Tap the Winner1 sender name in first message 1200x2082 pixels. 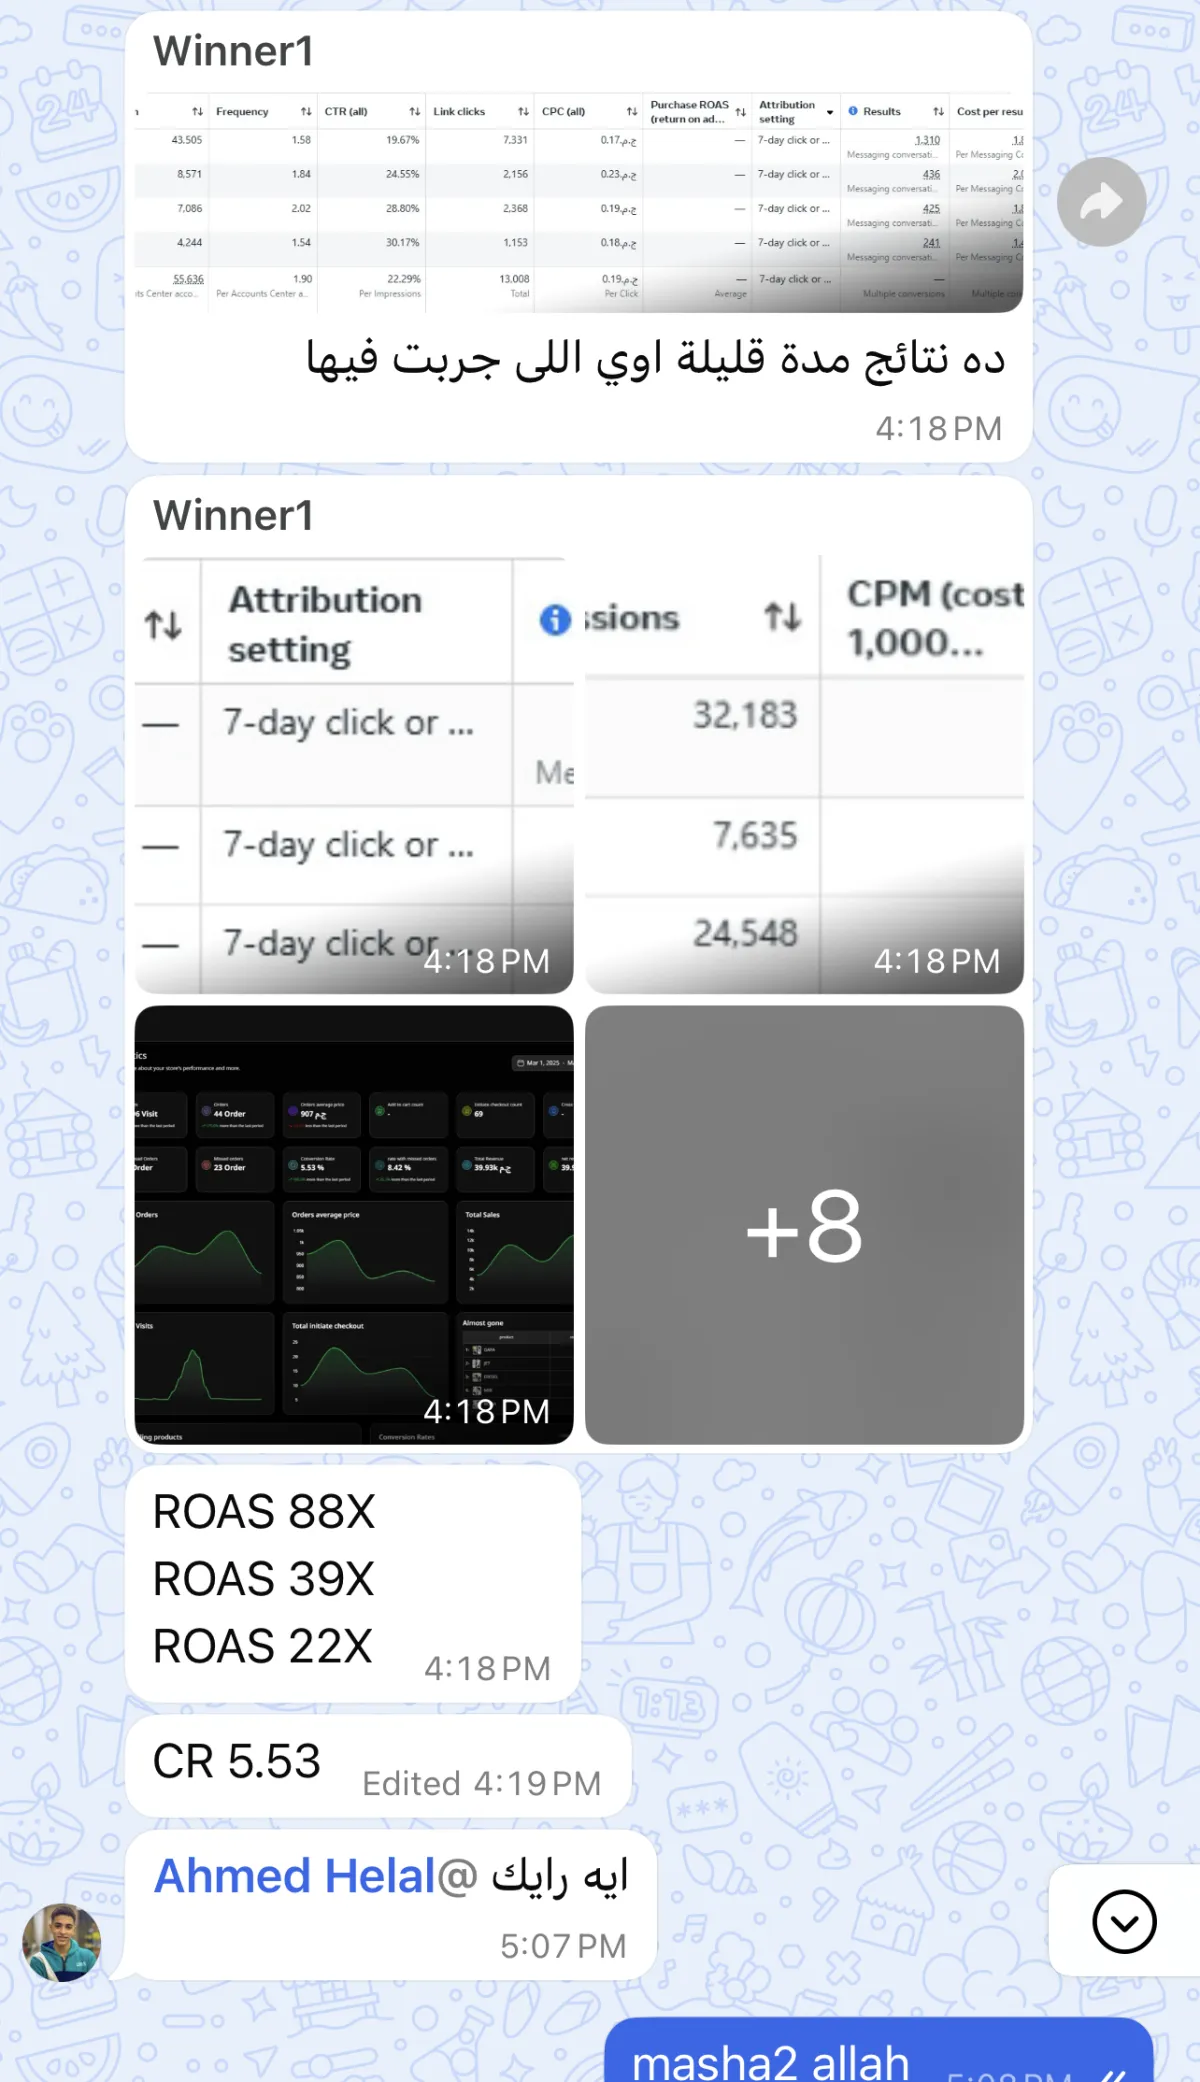point(233,51)
